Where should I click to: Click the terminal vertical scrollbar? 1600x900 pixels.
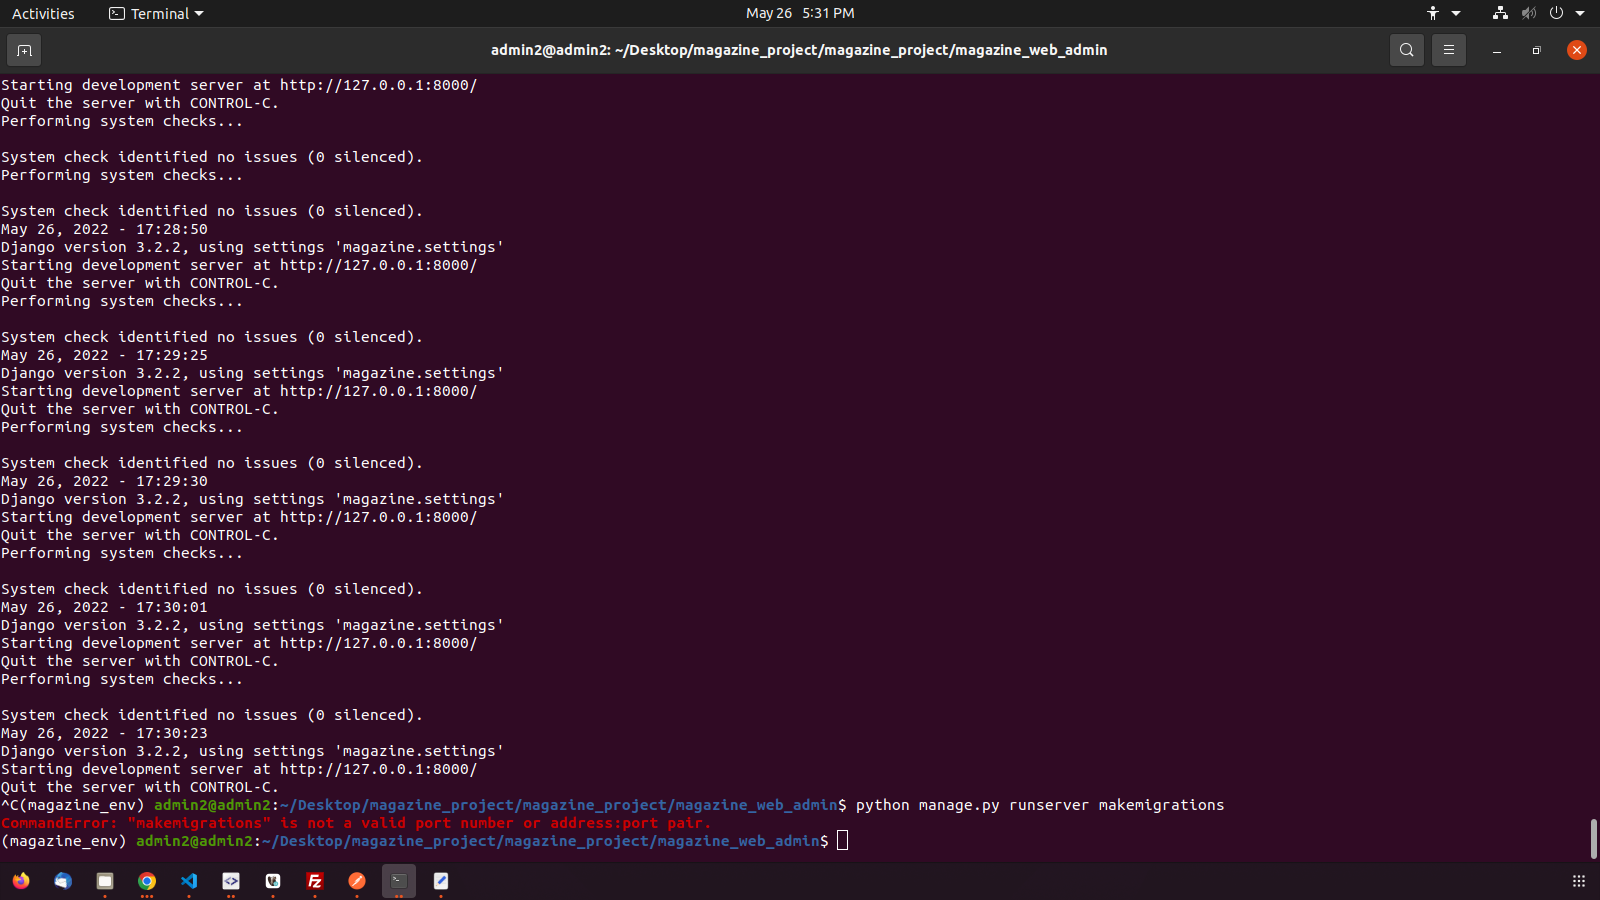[1593, 838]
